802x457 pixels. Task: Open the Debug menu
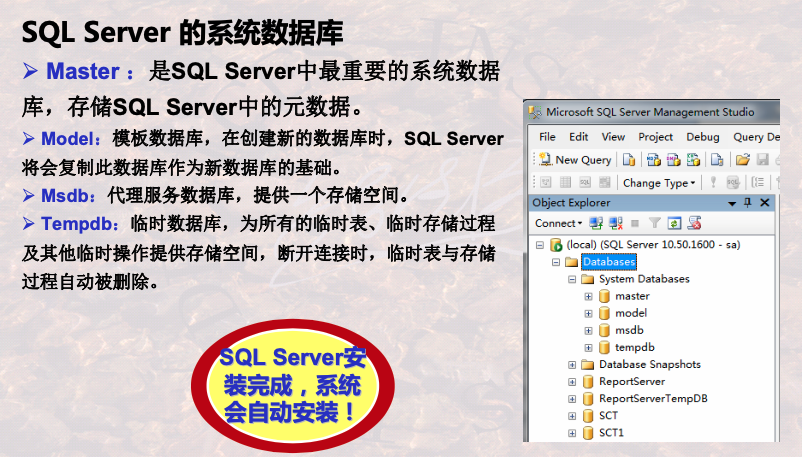[703, 137]
